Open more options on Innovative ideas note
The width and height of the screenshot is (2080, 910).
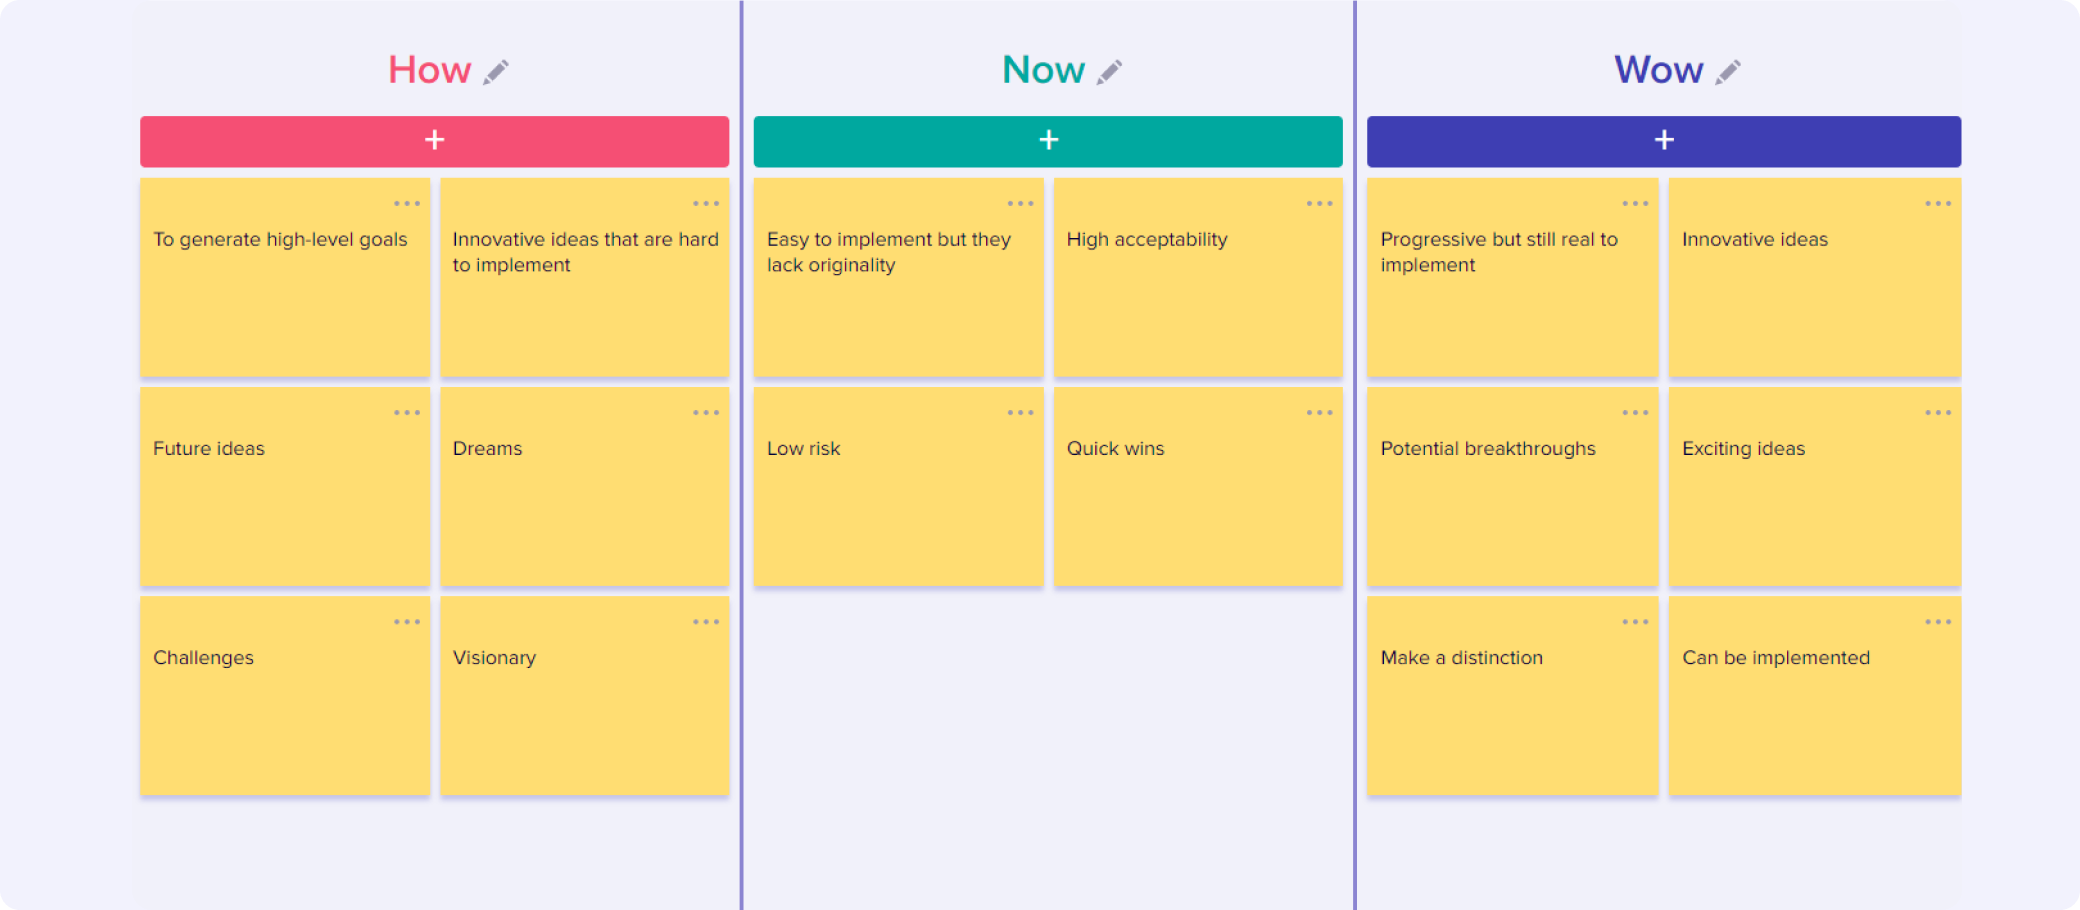pos(1938,203)
